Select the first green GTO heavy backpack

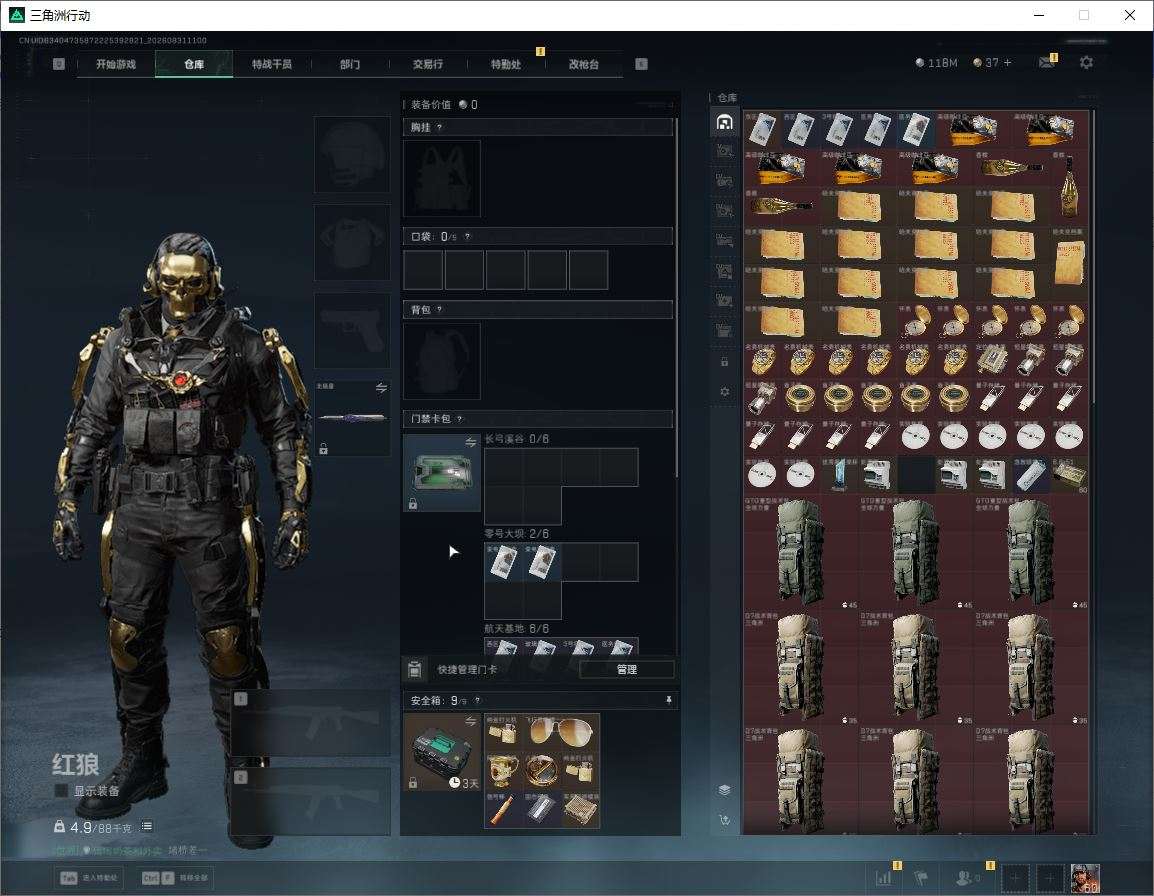point(801,552)
